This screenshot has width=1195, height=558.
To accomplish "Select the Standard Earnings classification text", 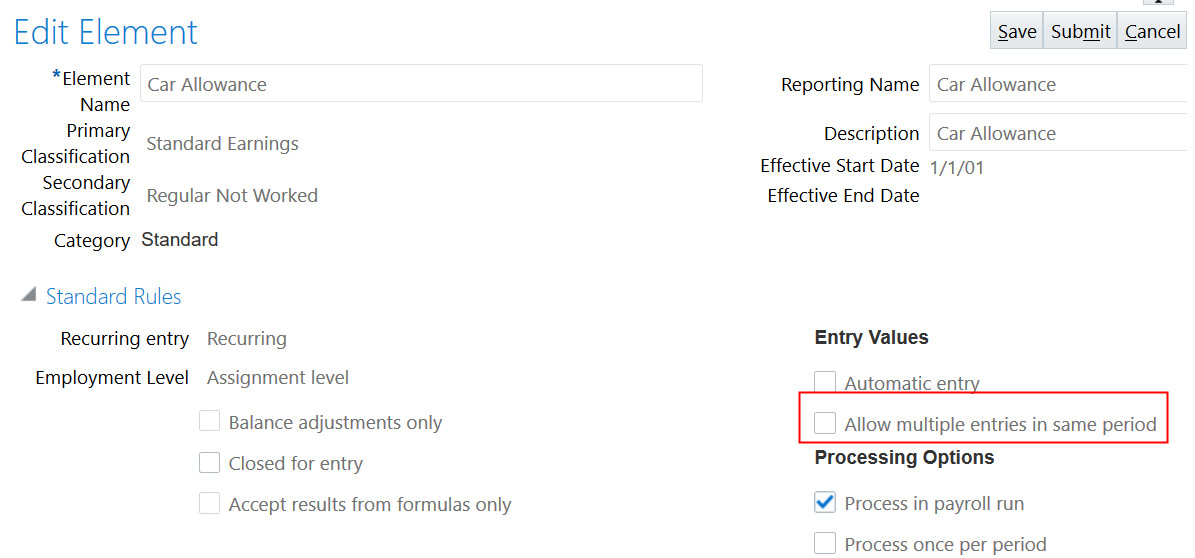I will [x=223, y=143].
